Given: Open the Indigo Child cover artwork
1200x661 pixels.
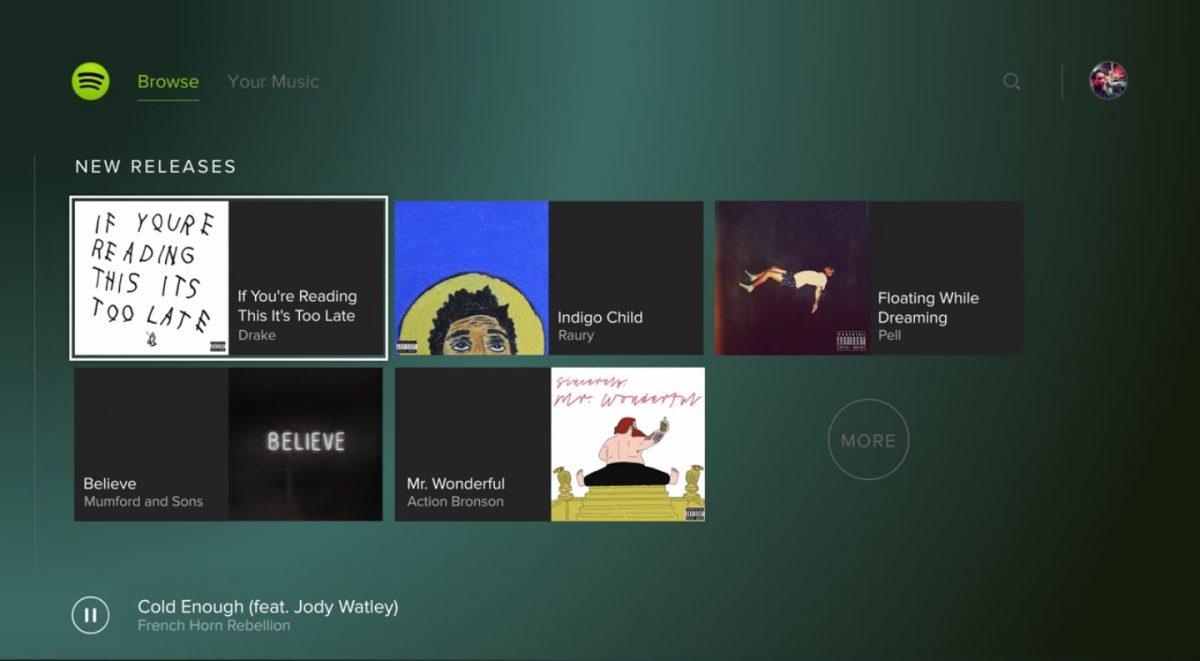Looking at the screenshot, I should [x=472, y=278].
